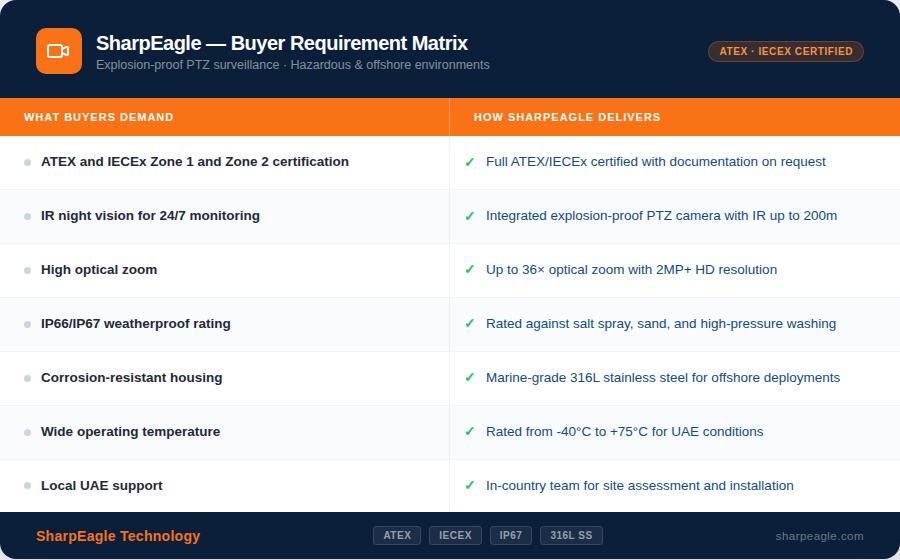Click the WHAT BUYERS DEMAND column header
The width and height of the screenshot is (900, 560).
pos(99,117)
